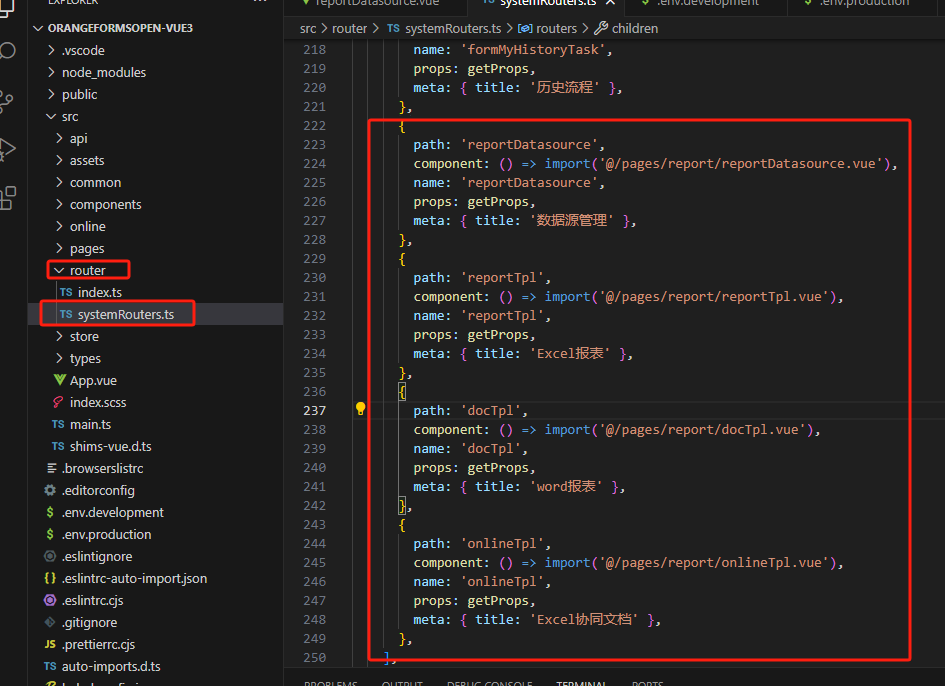Expand the types folder
This screenshot has width=945, height=686.
59,358
